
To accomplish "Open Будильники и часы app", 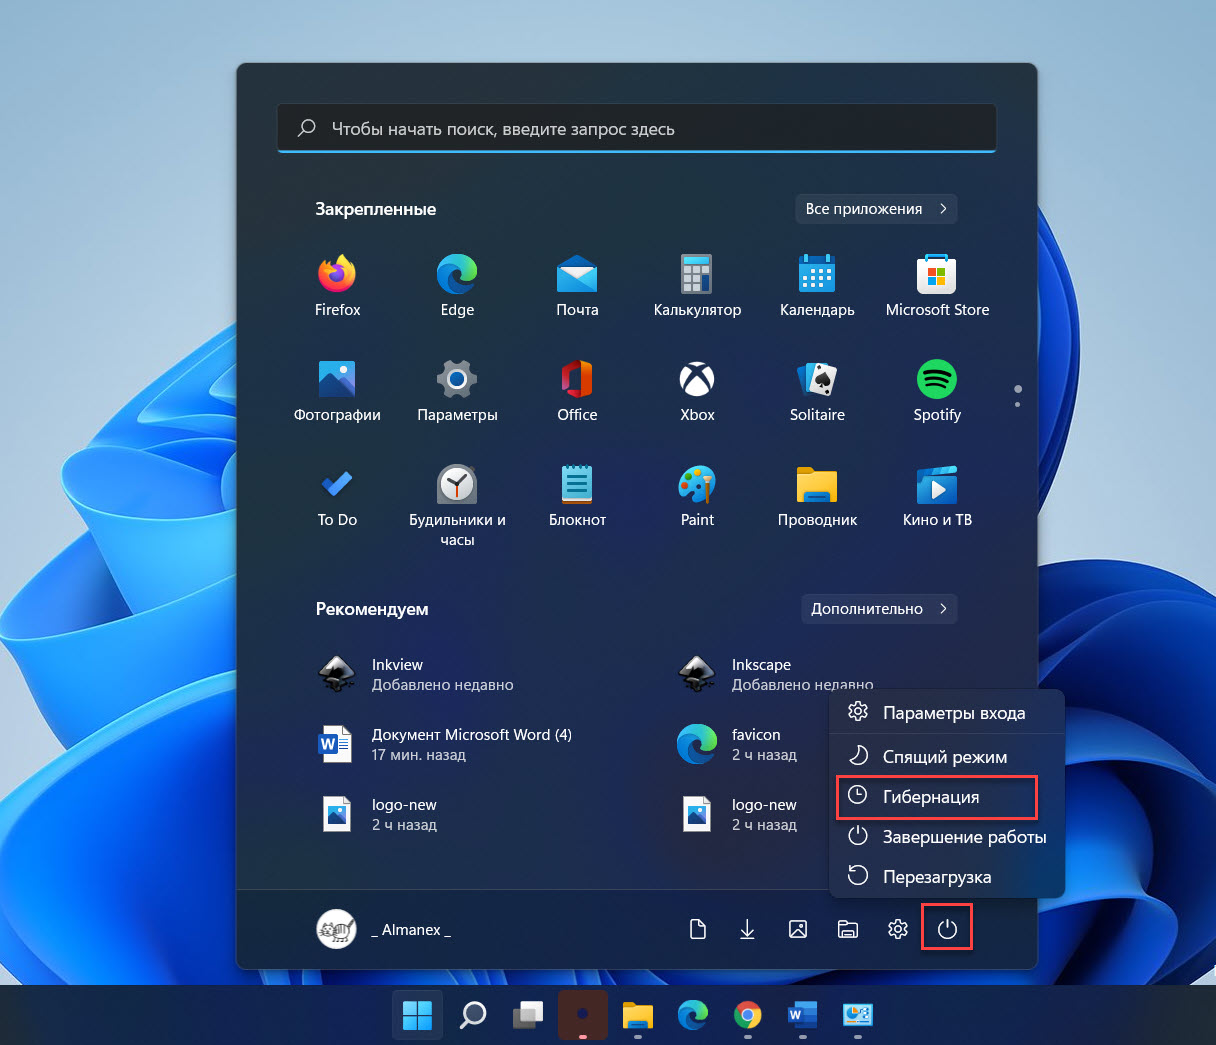I will click(457, 506).
